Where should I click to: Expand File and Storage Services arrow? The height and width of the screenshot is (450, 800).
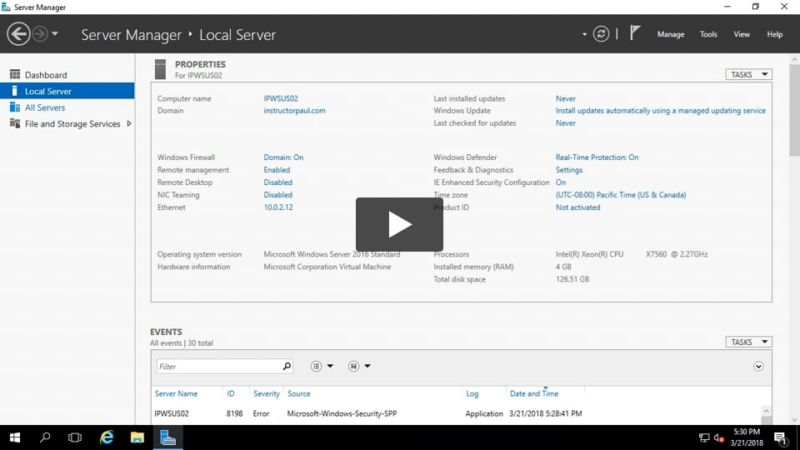click(x=129, y=124)
